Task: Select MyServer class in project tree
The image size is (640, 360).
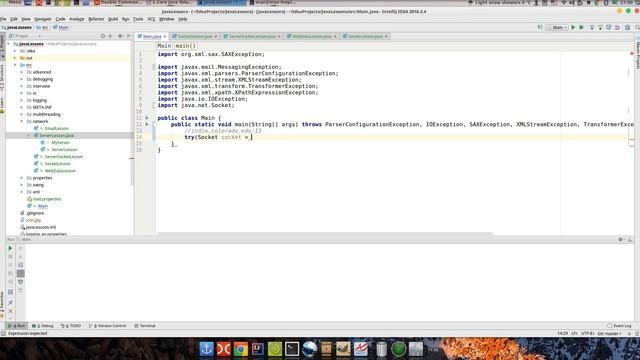Action: click(60, 142)
